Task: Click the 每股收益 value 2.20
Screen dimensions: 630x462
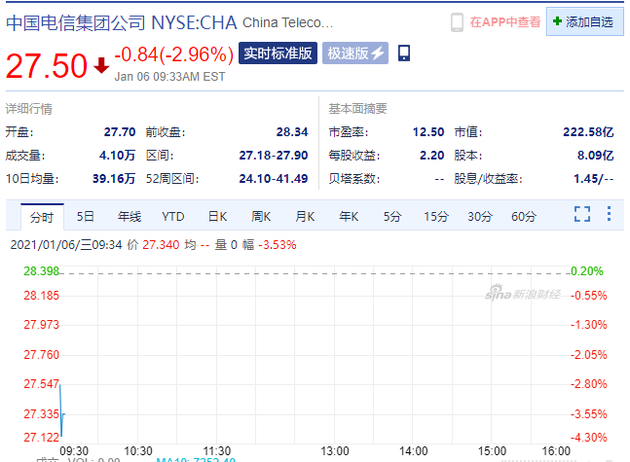Action: (432, 155)
